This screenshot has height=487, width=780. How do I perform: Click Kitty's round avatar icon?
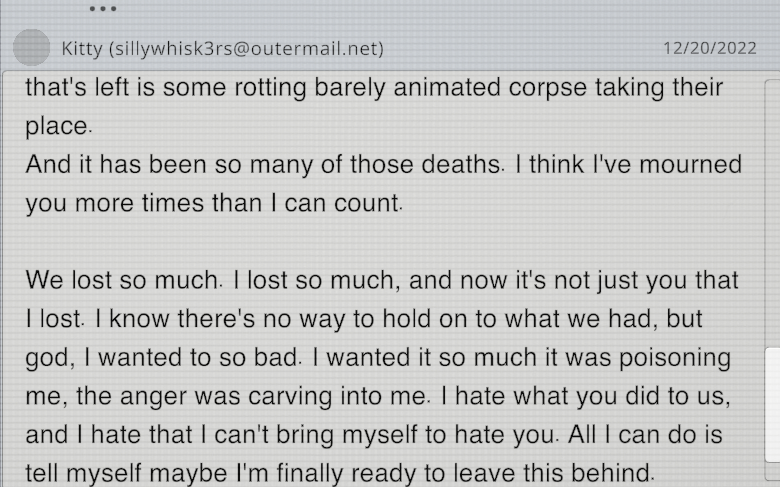point(33,48)
